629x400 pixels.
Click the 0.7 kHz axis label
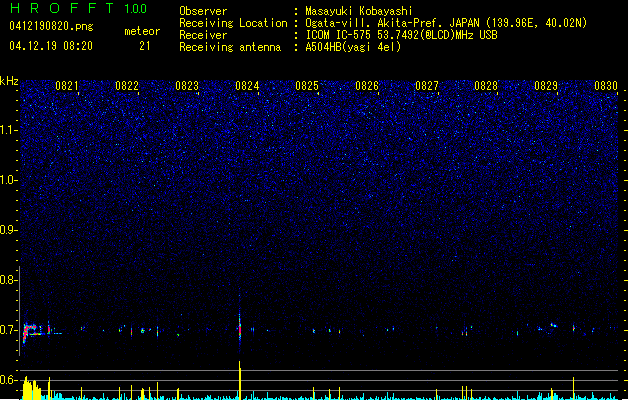(x=9, y=330)
